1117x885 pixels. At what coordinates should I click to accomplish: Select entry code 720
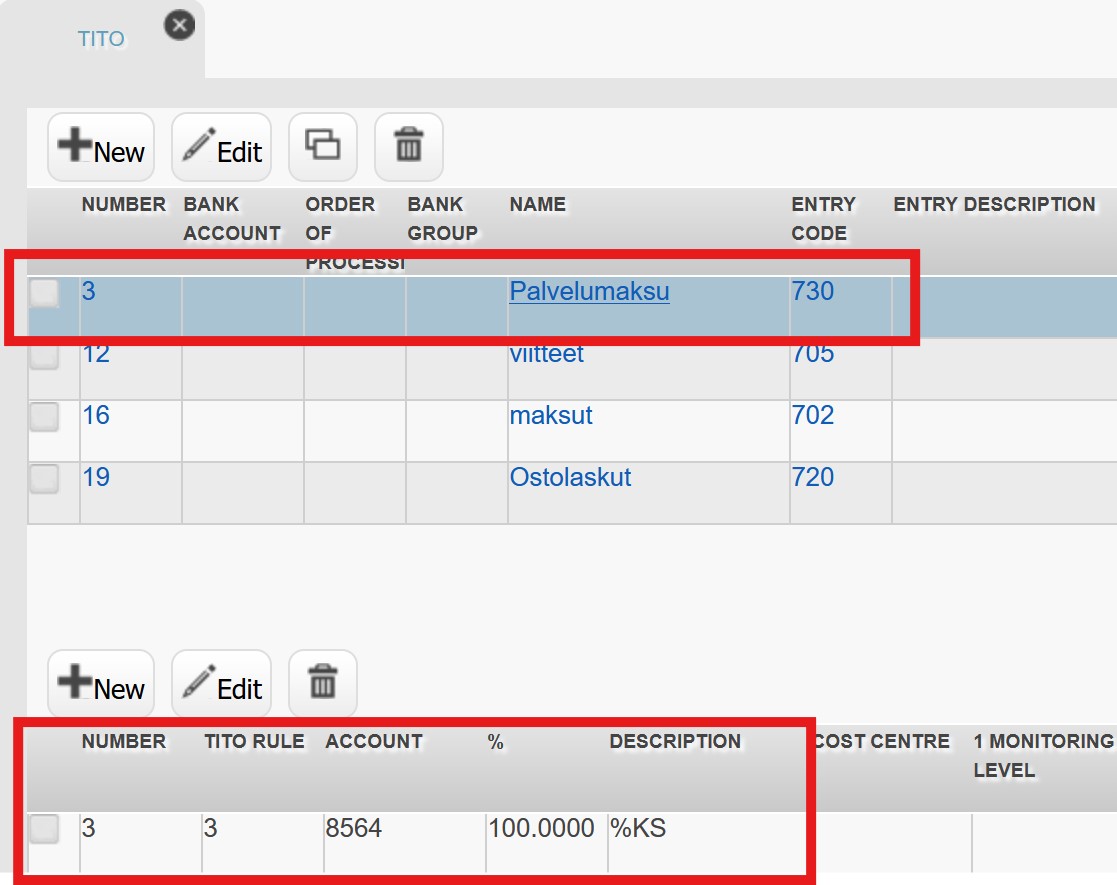[x=812, y=477]
